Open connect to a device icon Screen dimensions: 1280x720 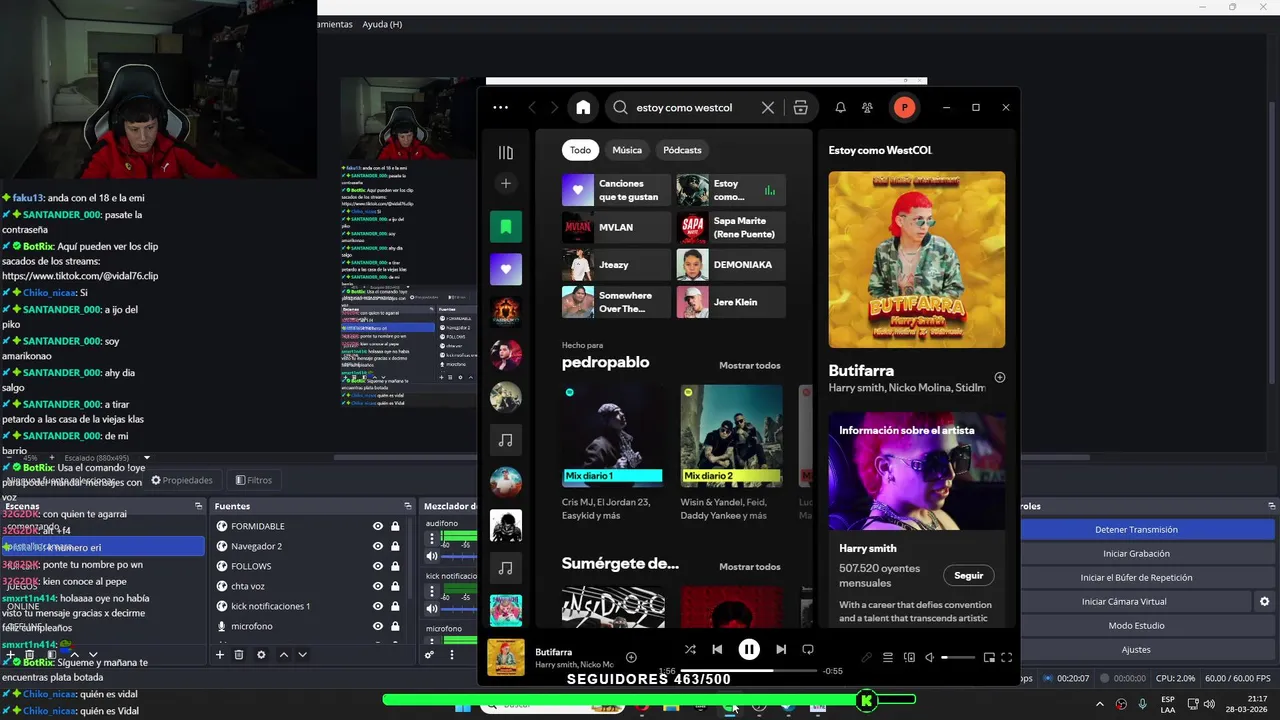tap(909, 657)
